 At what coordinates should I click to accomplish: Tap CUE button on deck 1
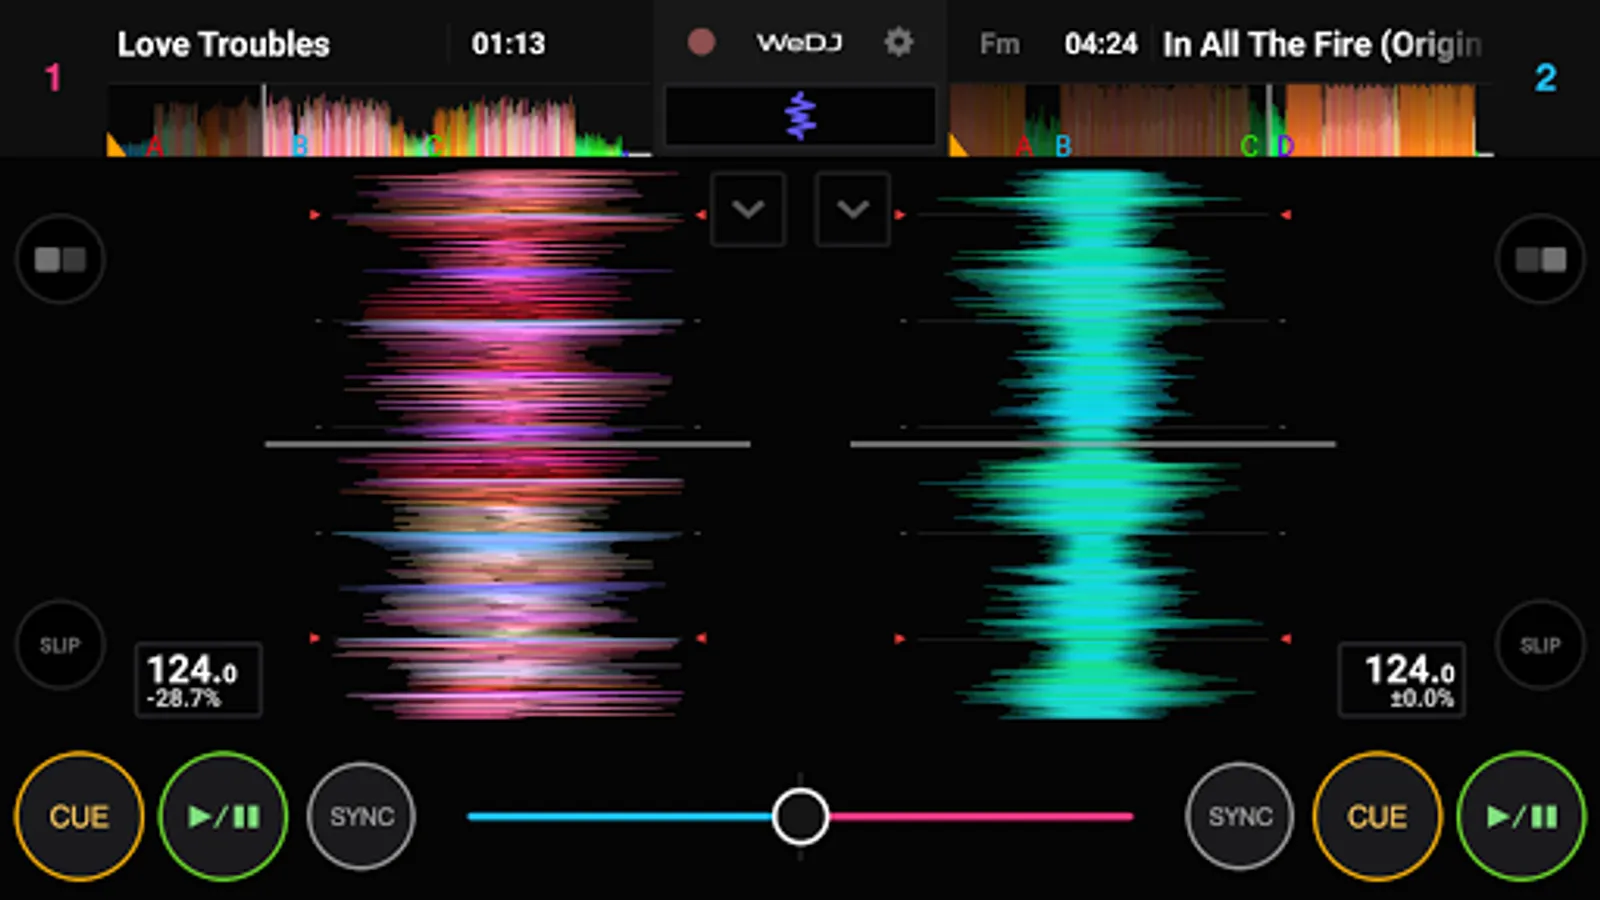pos(79,816)
